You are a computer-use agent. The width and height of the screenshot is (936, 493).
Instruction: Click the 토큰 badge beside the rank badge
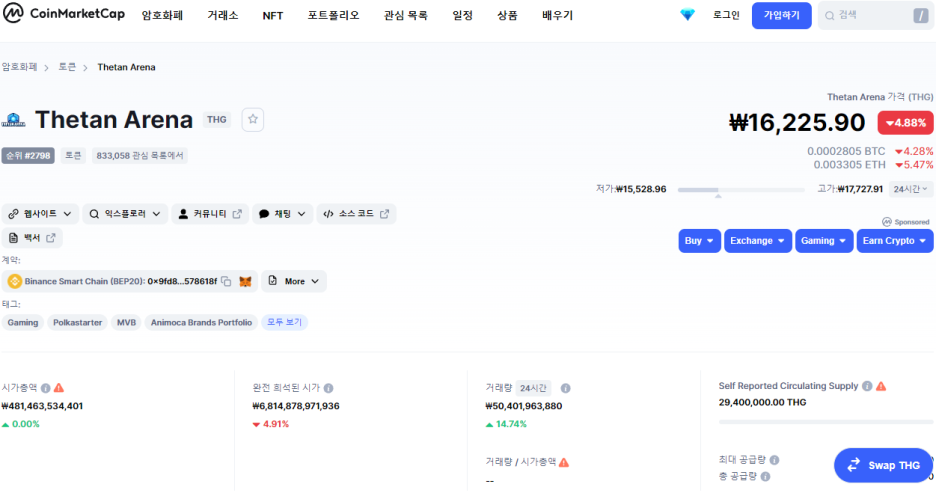click(73, 156)
